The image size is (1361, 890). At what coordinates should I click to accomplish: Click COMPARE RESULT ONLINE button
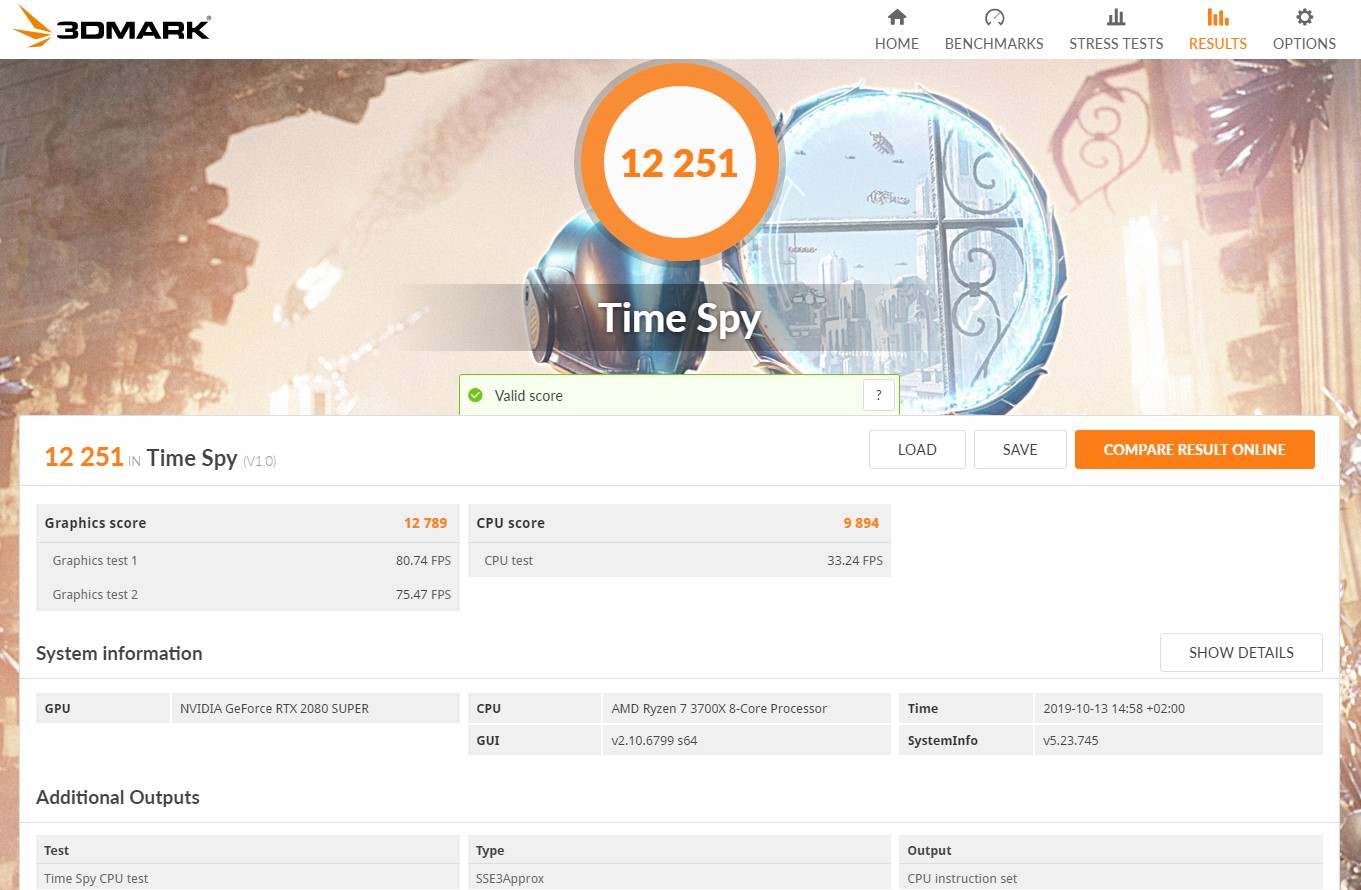[x=1194, y=450]
